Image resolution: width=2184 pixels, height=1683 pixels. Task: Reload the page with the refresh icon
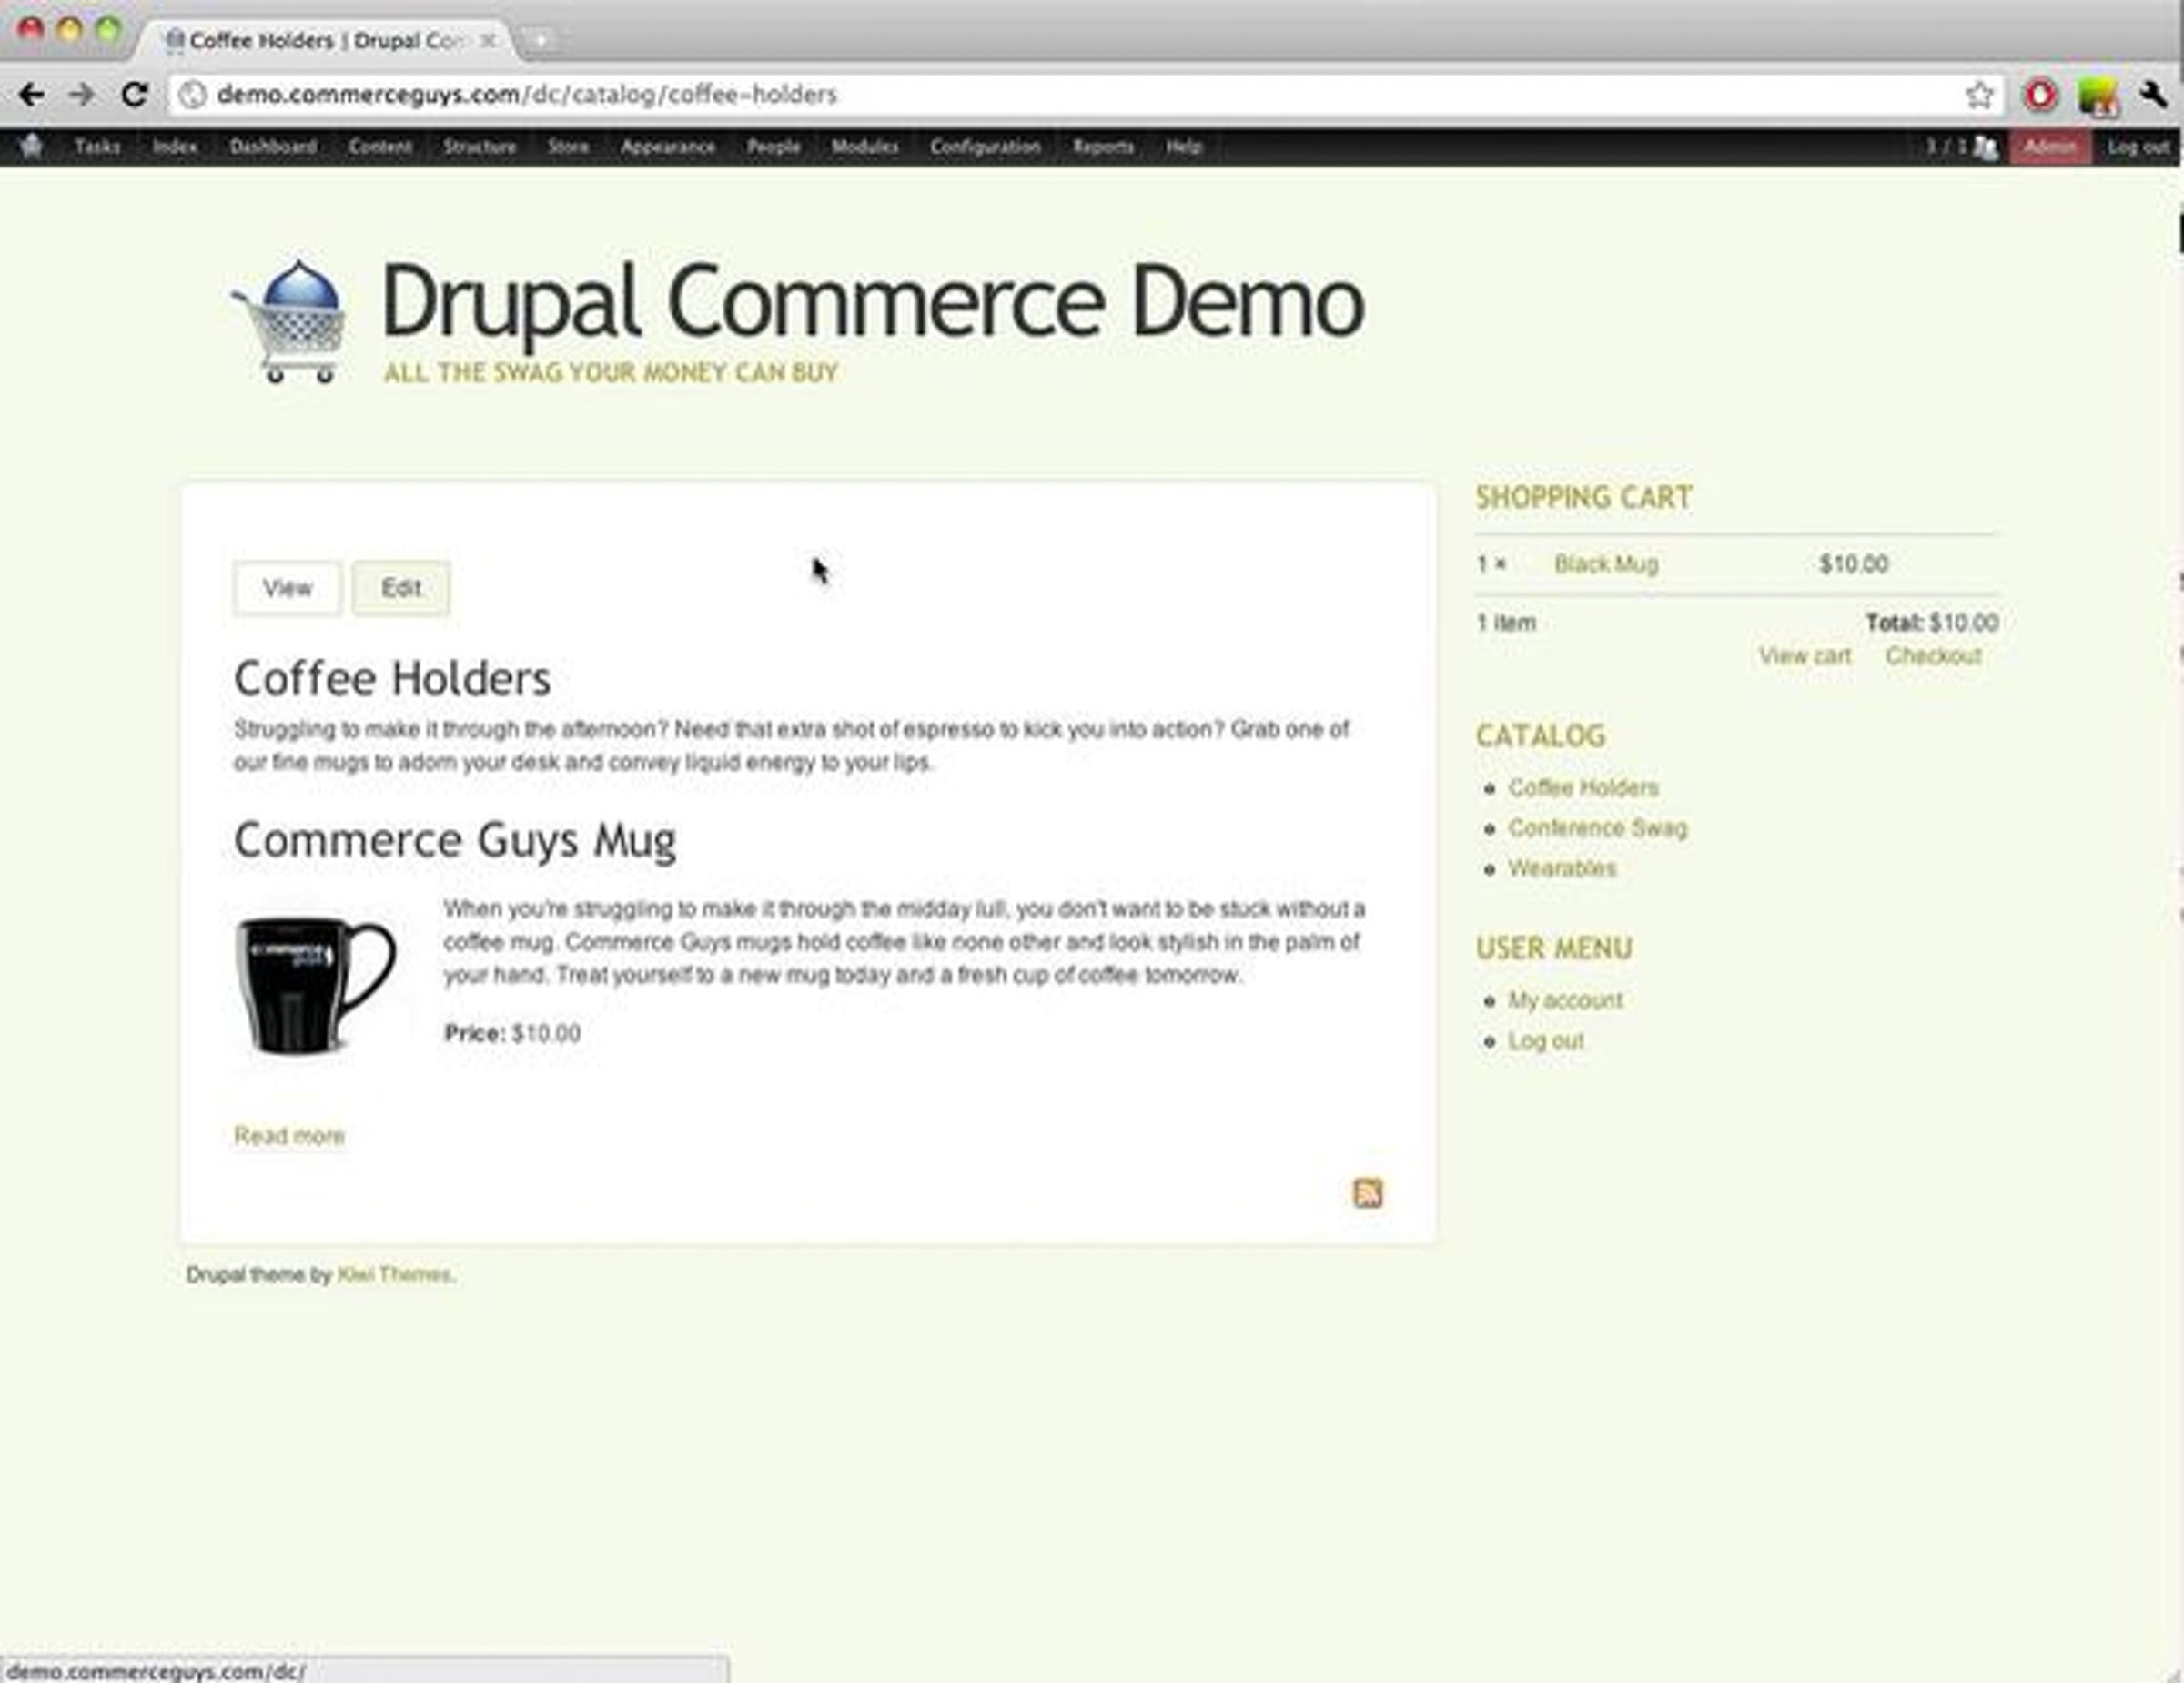pyautogui.click(x=134, y=95)
